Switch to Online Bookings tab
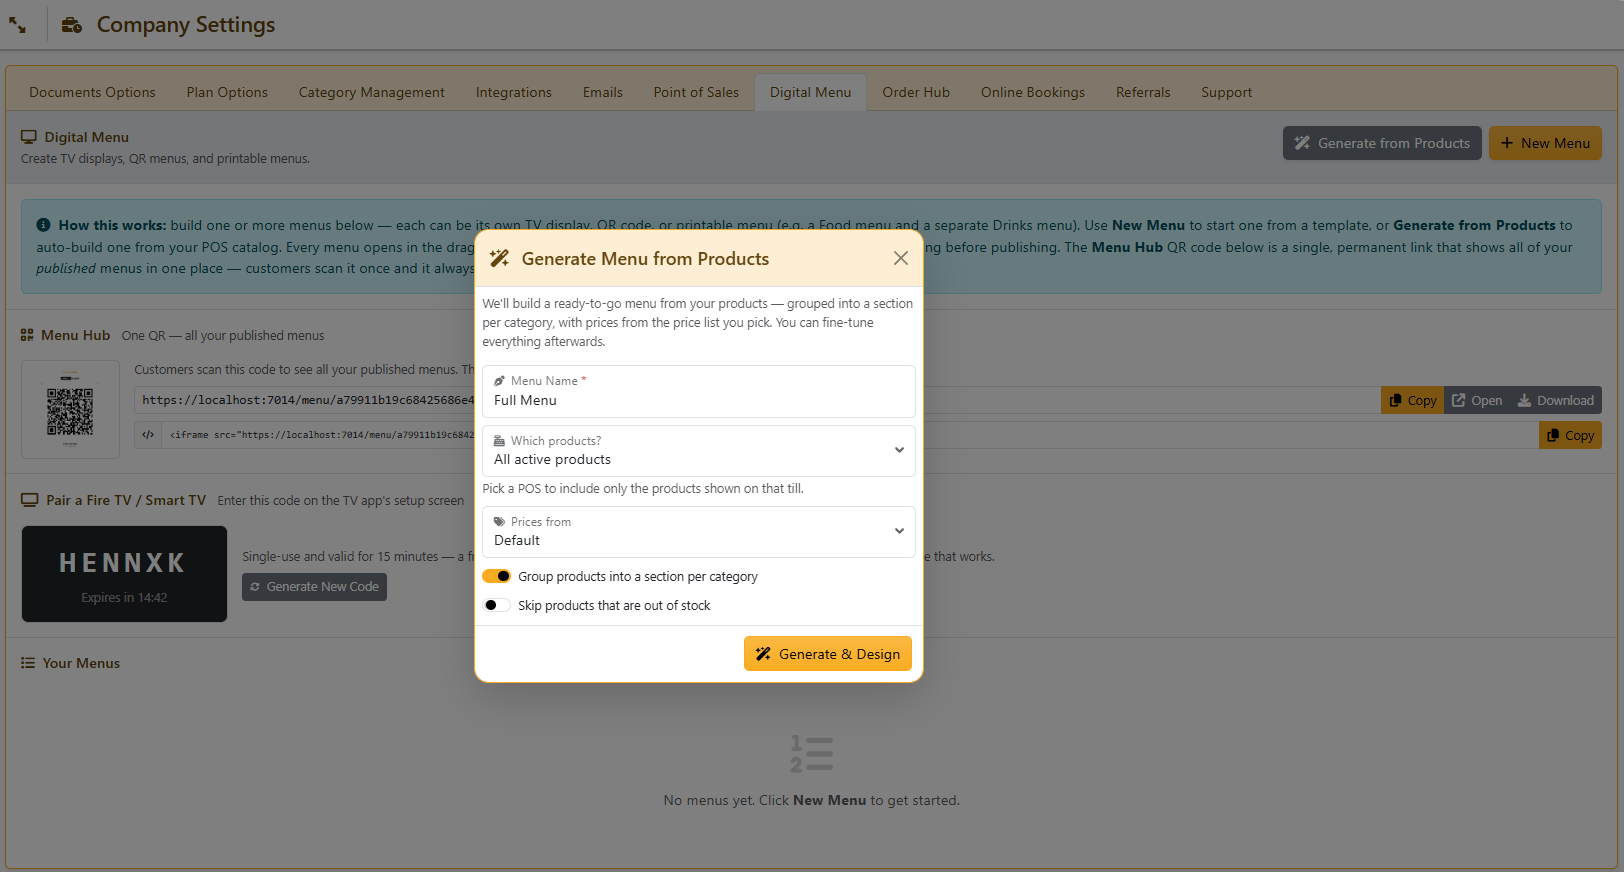The width and height of the screenshot is (1624, 872). coord(1033,92)
